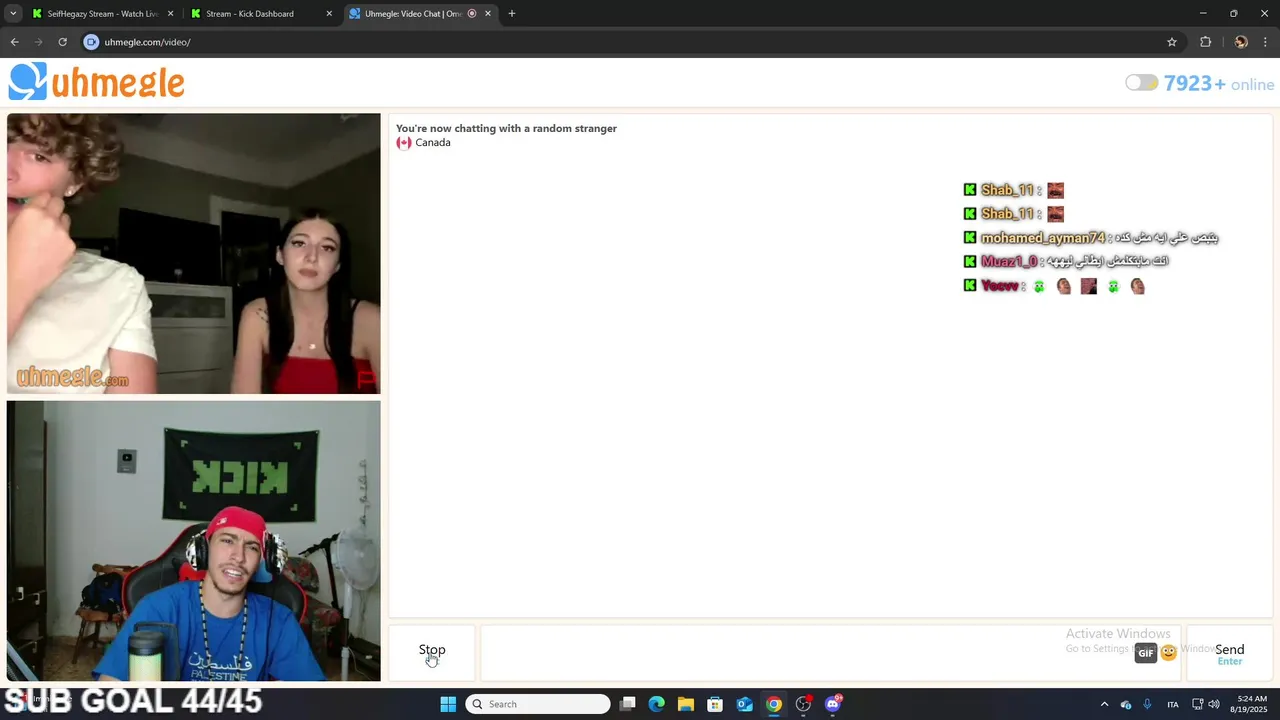Click Shab_11's first chat message
This screenshot has height=720, width=1280.
point(1014,190)
